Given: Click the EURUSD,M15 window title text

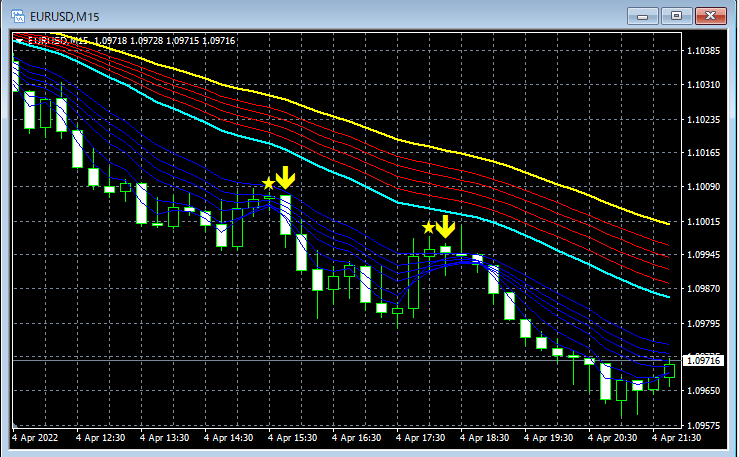Looking at the screenshot, I should (65, 17).
